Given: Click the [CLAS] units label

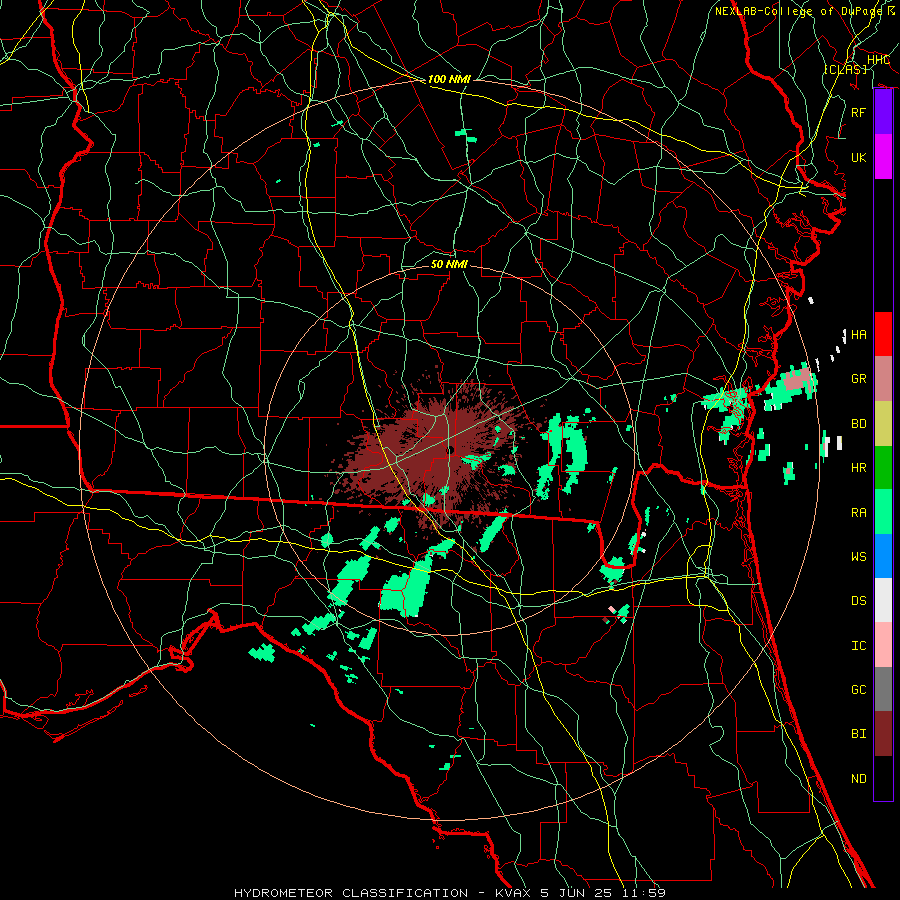Looking at the screenshot, I should pos(845,69).
